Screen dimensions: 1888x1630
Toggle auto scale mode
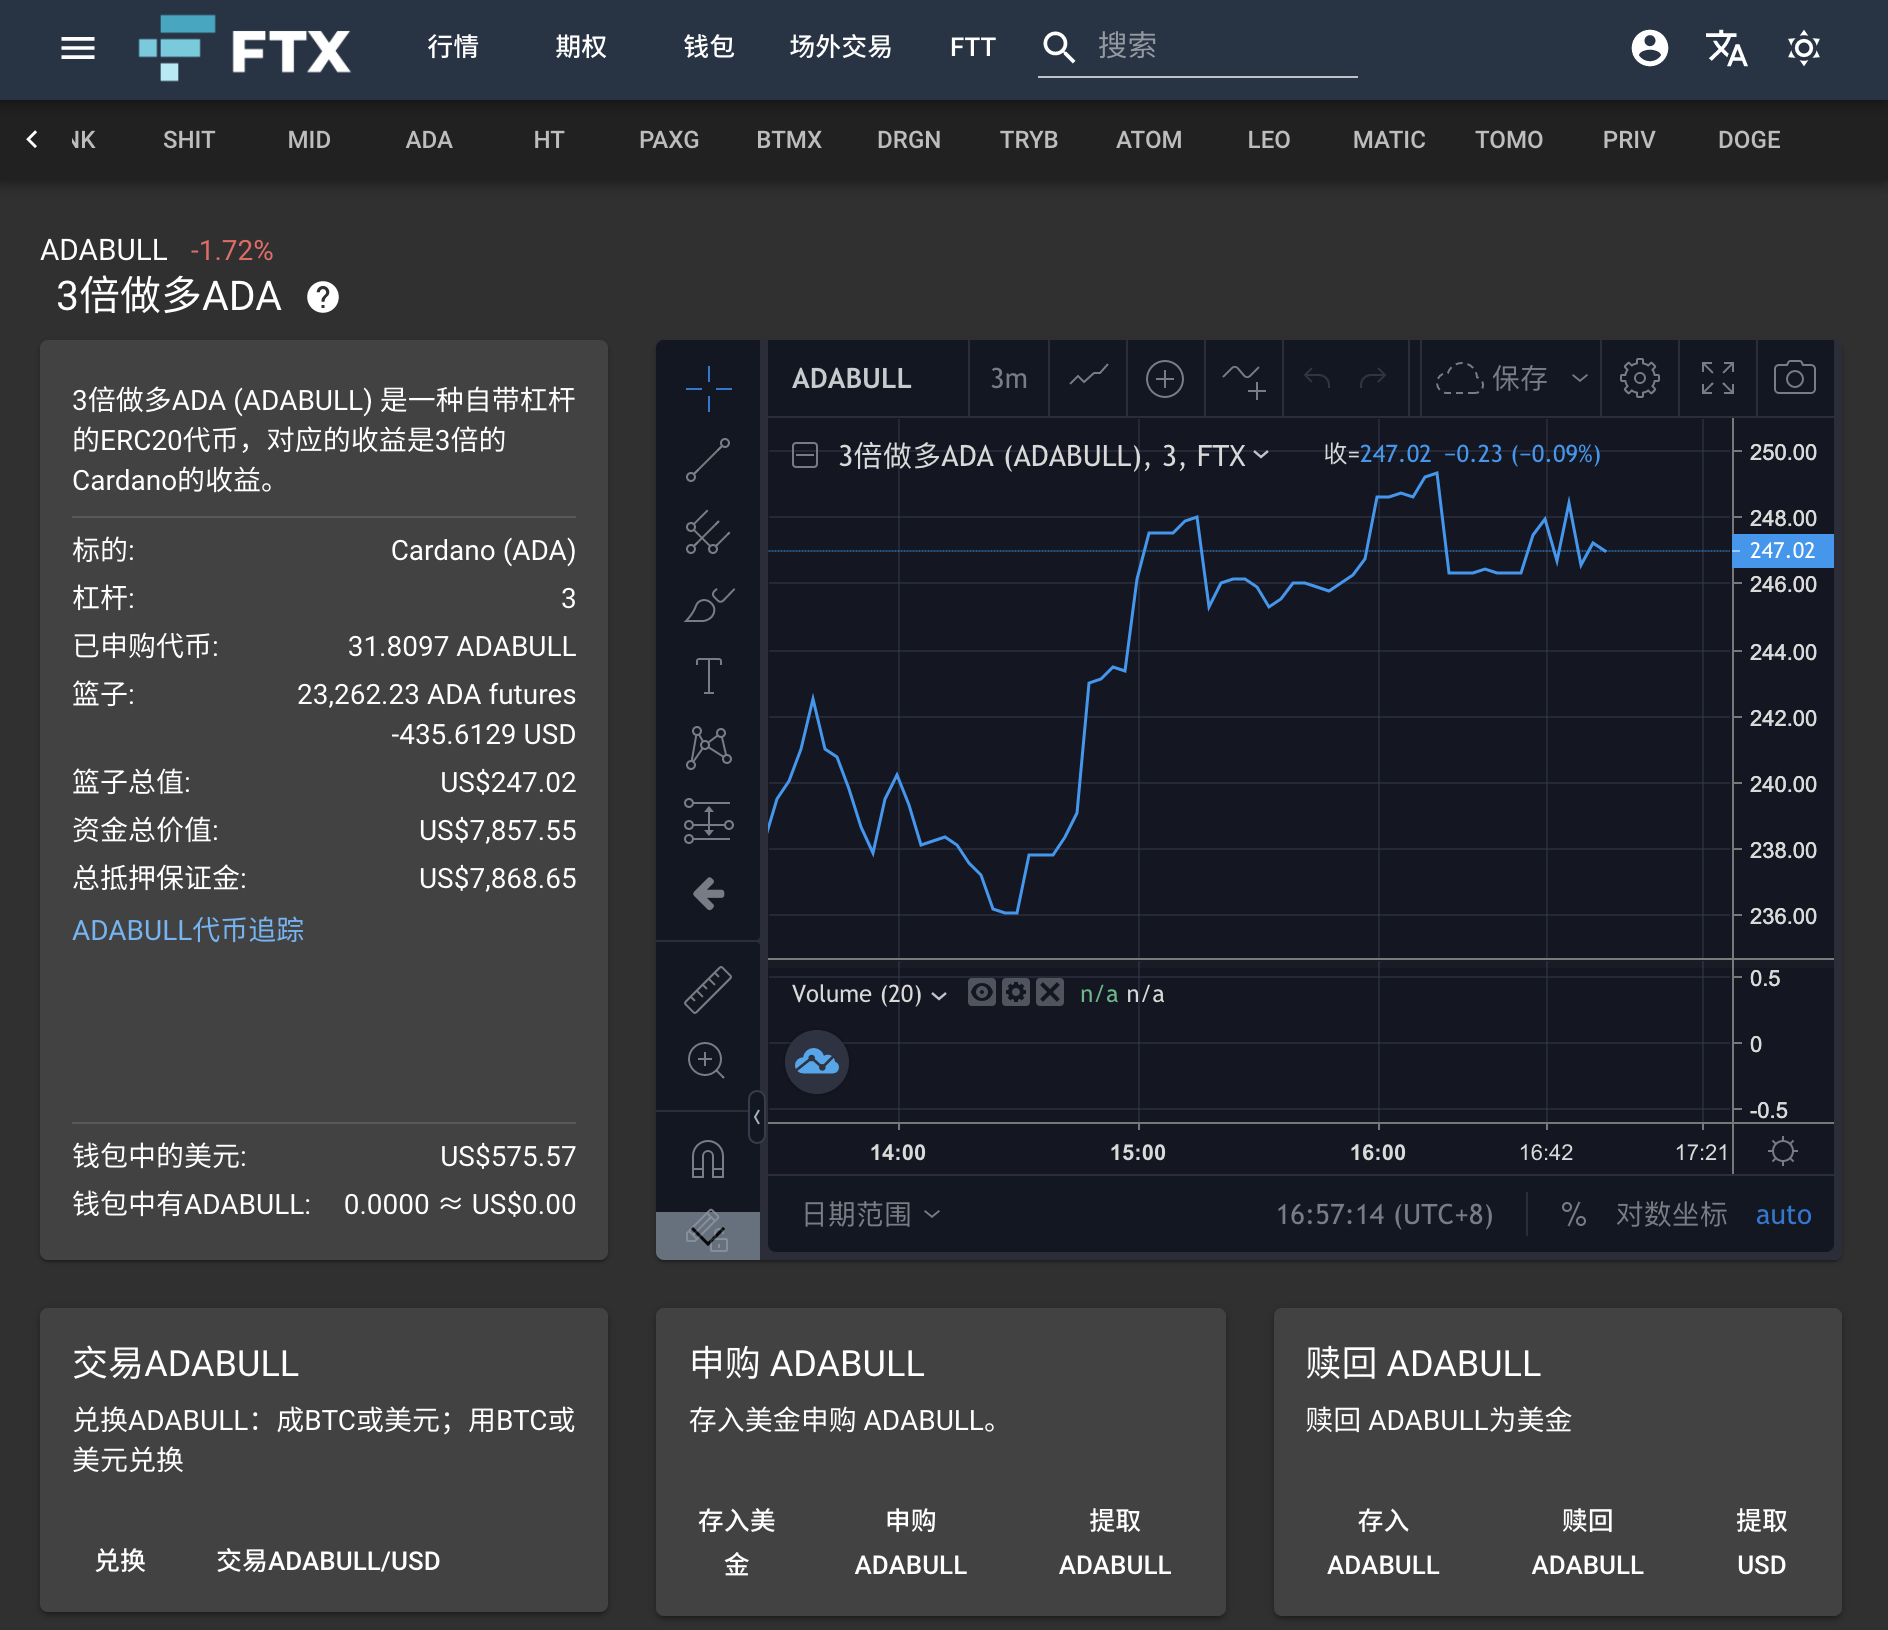coord(1783,1214)
